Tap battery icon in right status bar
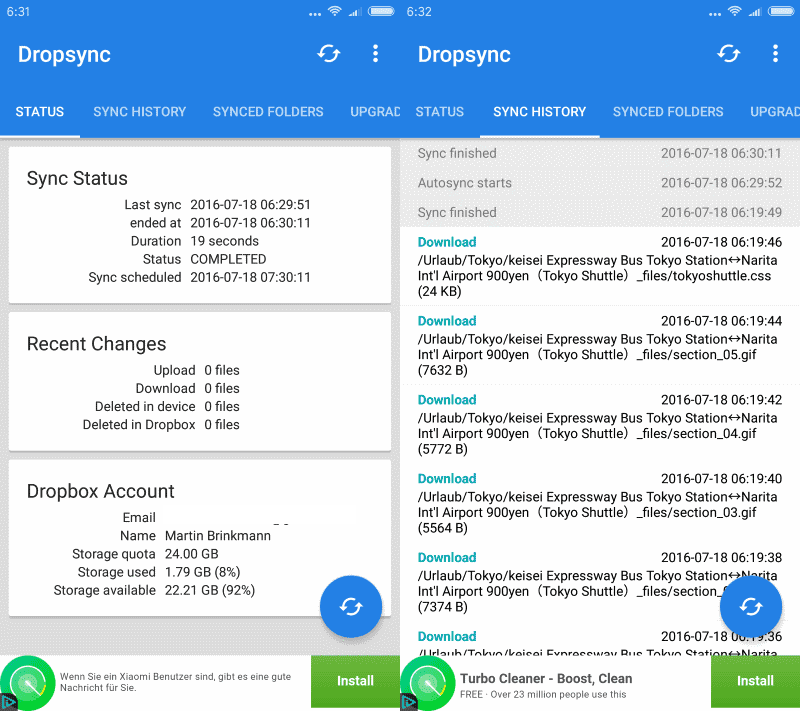Screen dimensions: 800x711 [x=781, y=11]
